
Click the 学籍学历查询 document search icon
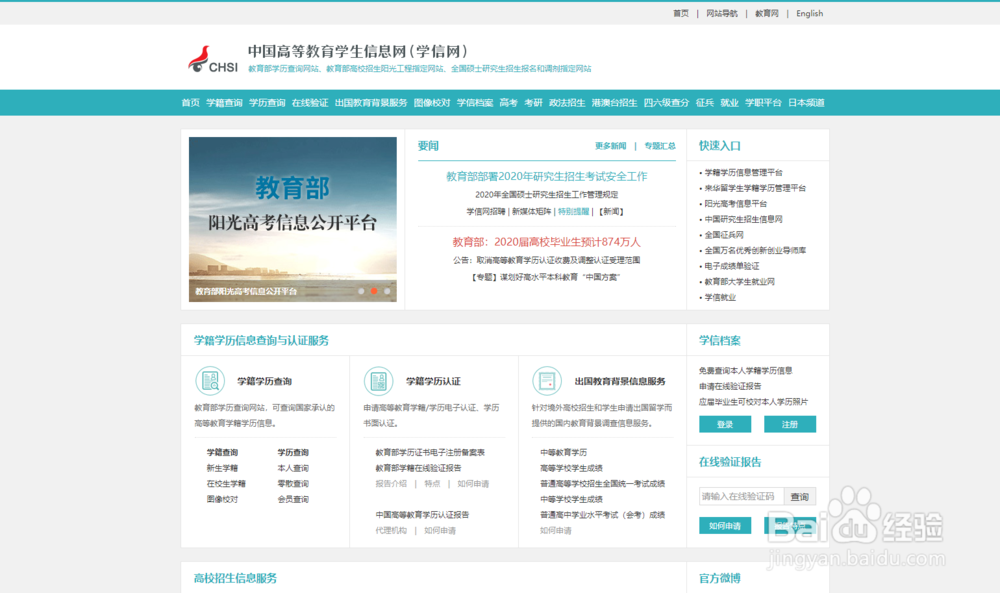click(x=210, y=381)
